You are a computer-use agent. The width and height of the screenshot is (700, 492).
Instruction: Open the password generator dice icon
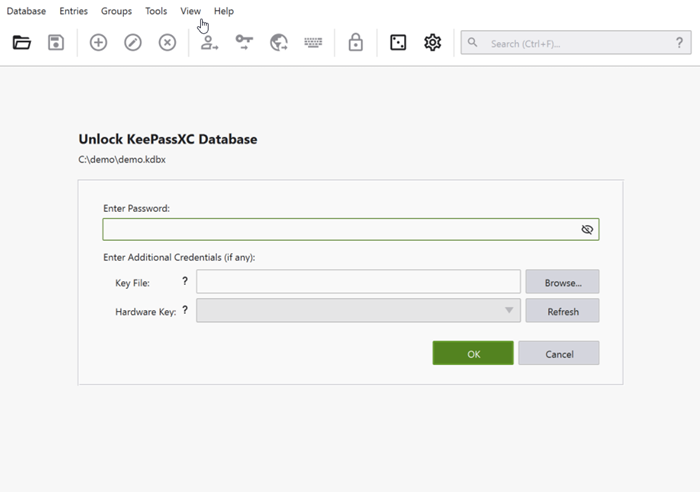[398, 43]
